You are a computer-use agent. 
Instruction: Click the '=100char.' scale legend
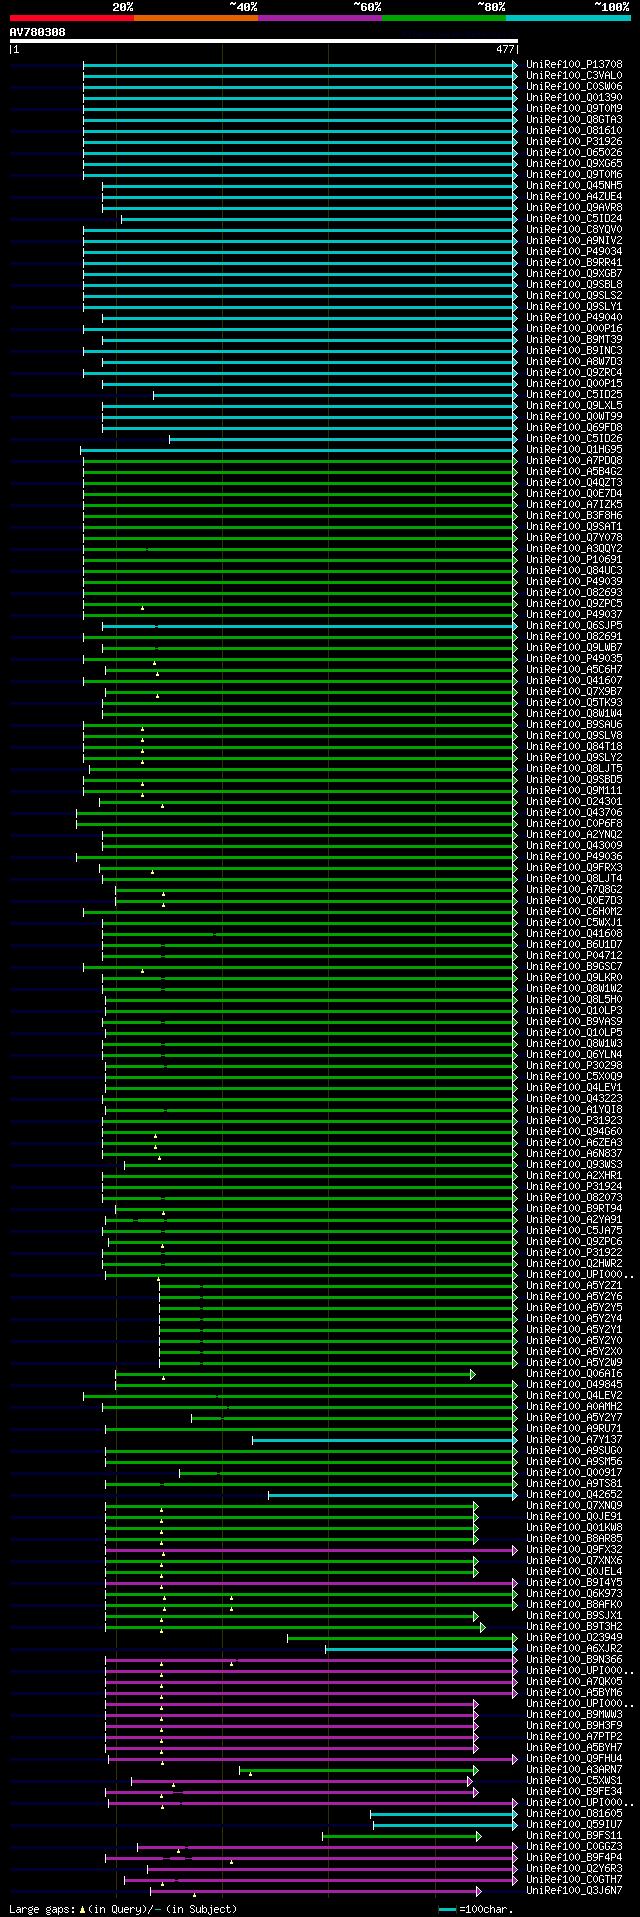476,1909
